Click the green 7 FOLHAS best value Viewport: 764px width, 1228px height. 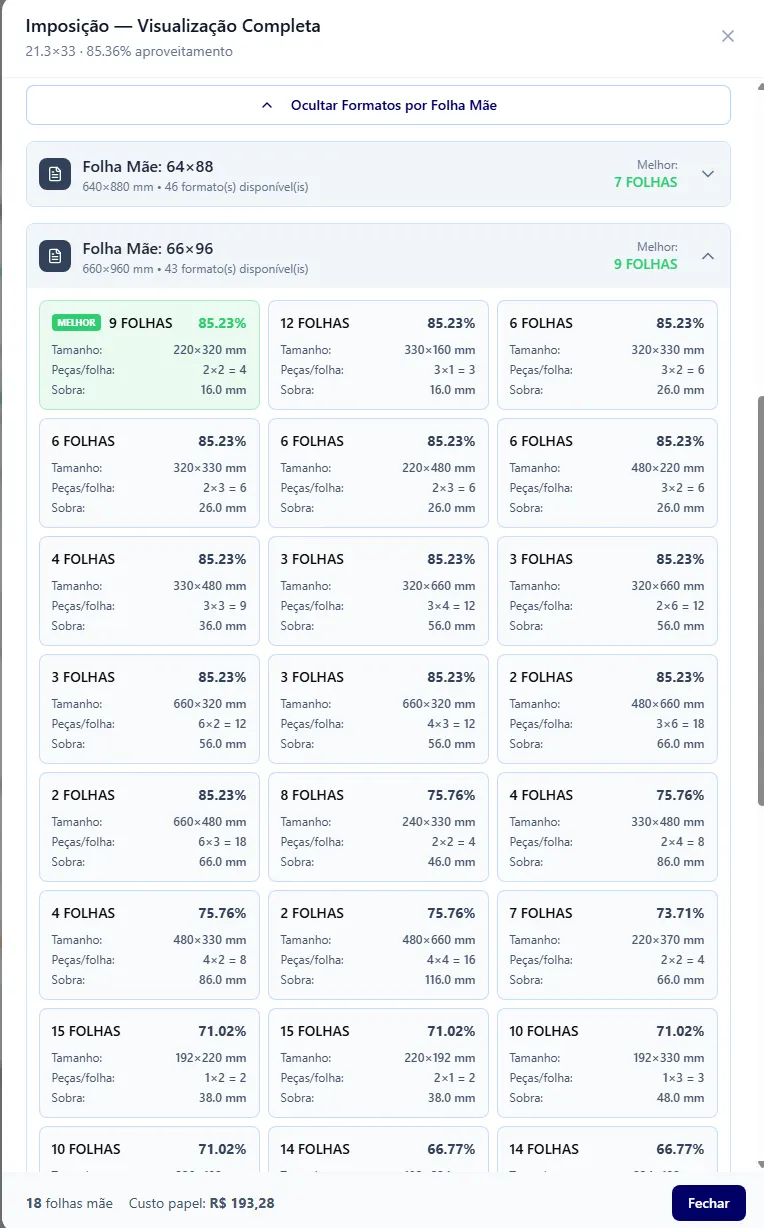pos(645,182)
